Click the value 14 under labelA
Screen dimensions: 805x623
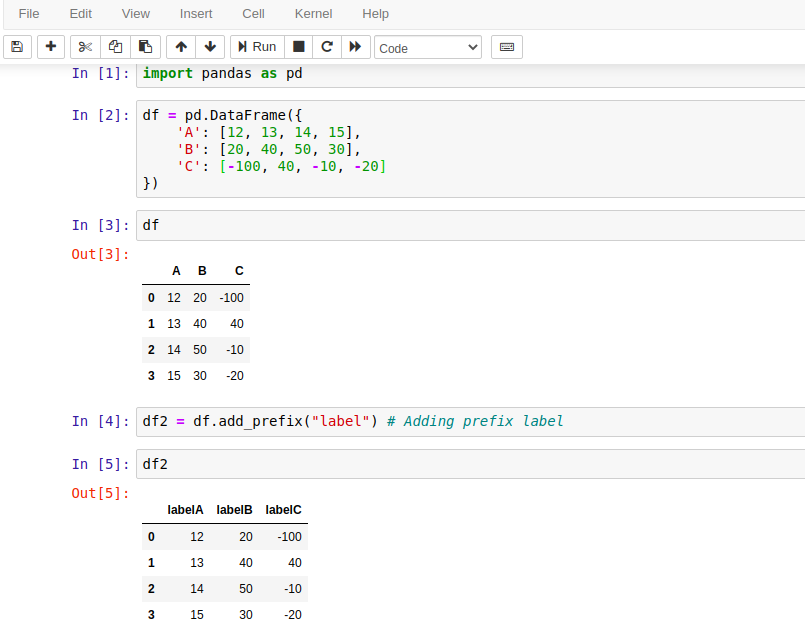[197, 589]
